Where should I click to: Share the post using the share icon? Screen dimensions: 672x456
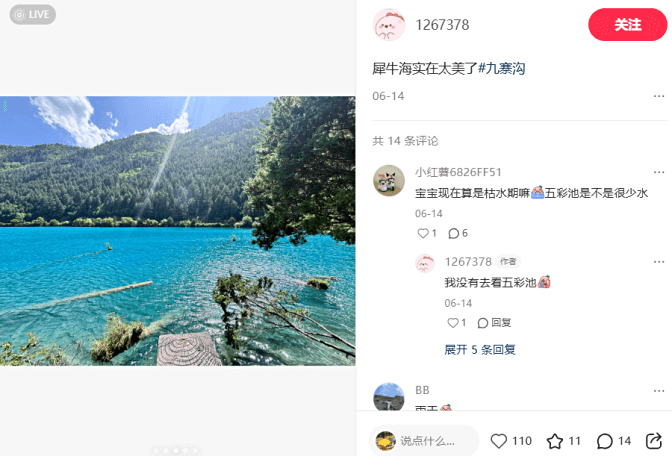(654, 441)
